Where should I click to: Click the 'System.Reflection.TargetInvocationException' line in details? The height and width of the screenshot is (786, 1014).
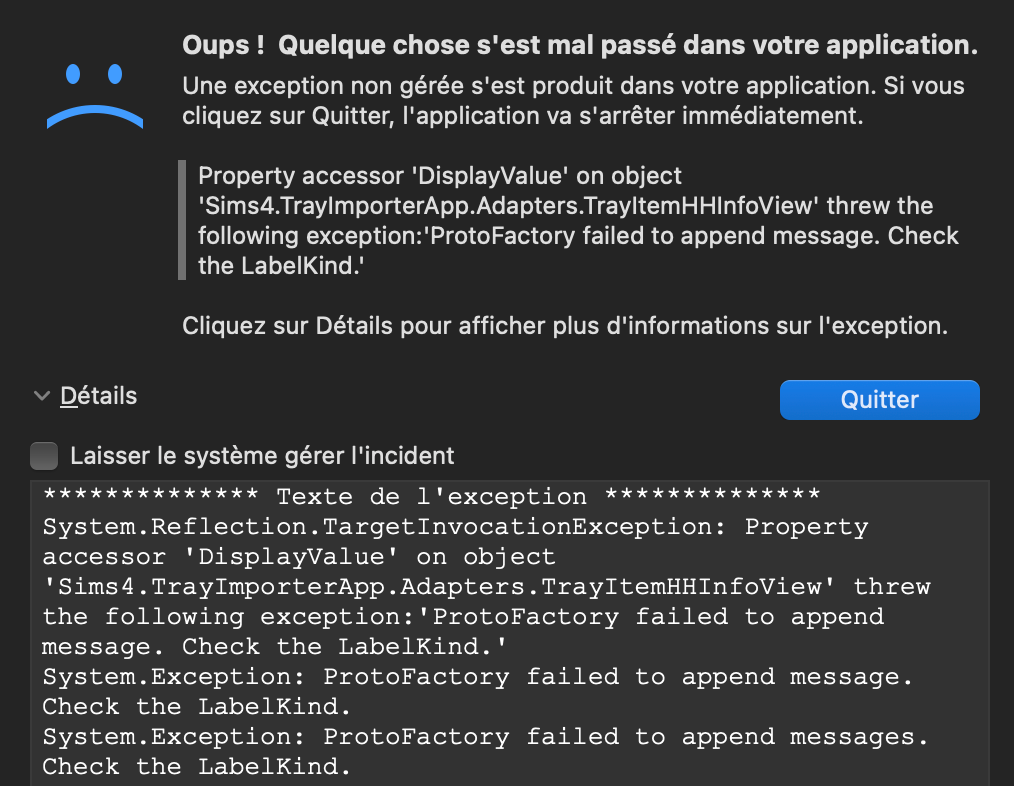coord(455,527)
